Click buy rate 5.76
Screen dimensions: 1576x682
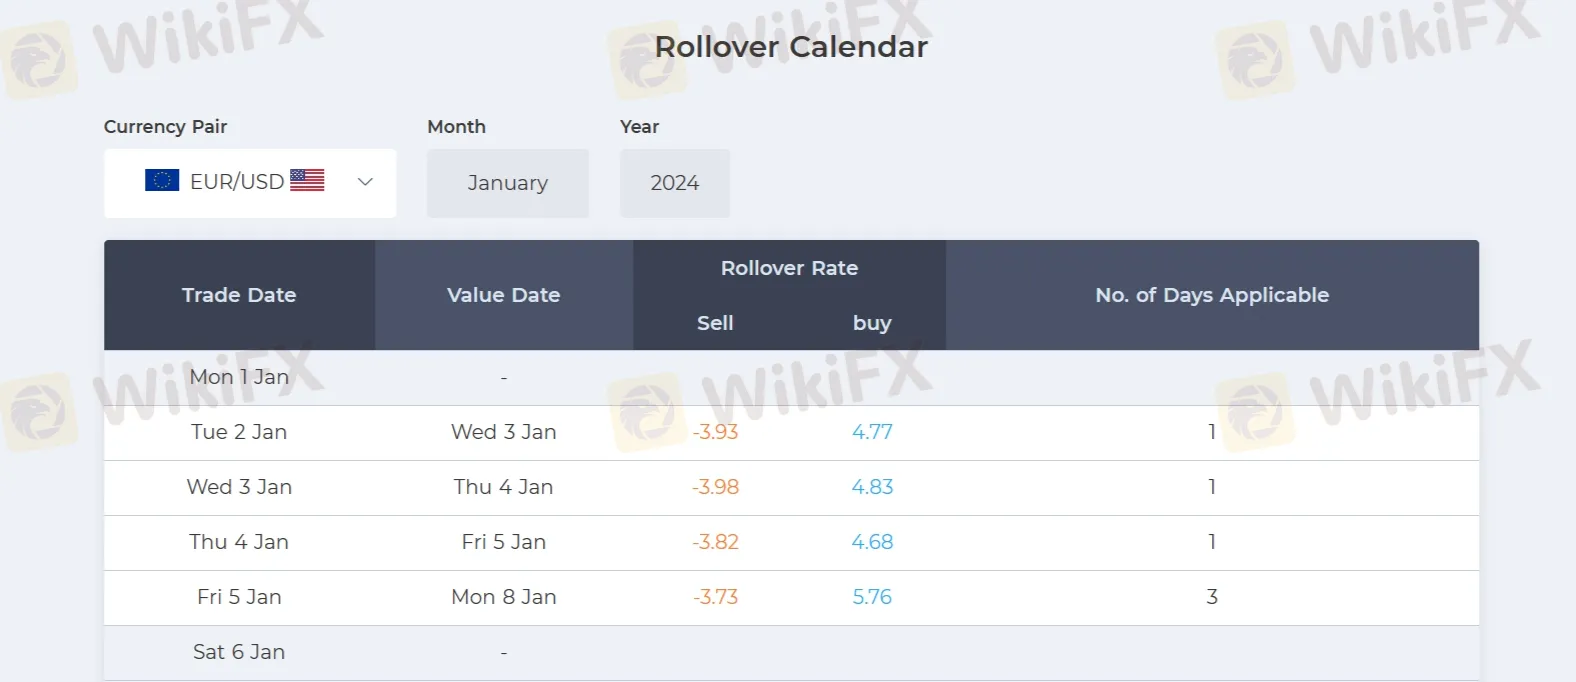coord(872,597)
